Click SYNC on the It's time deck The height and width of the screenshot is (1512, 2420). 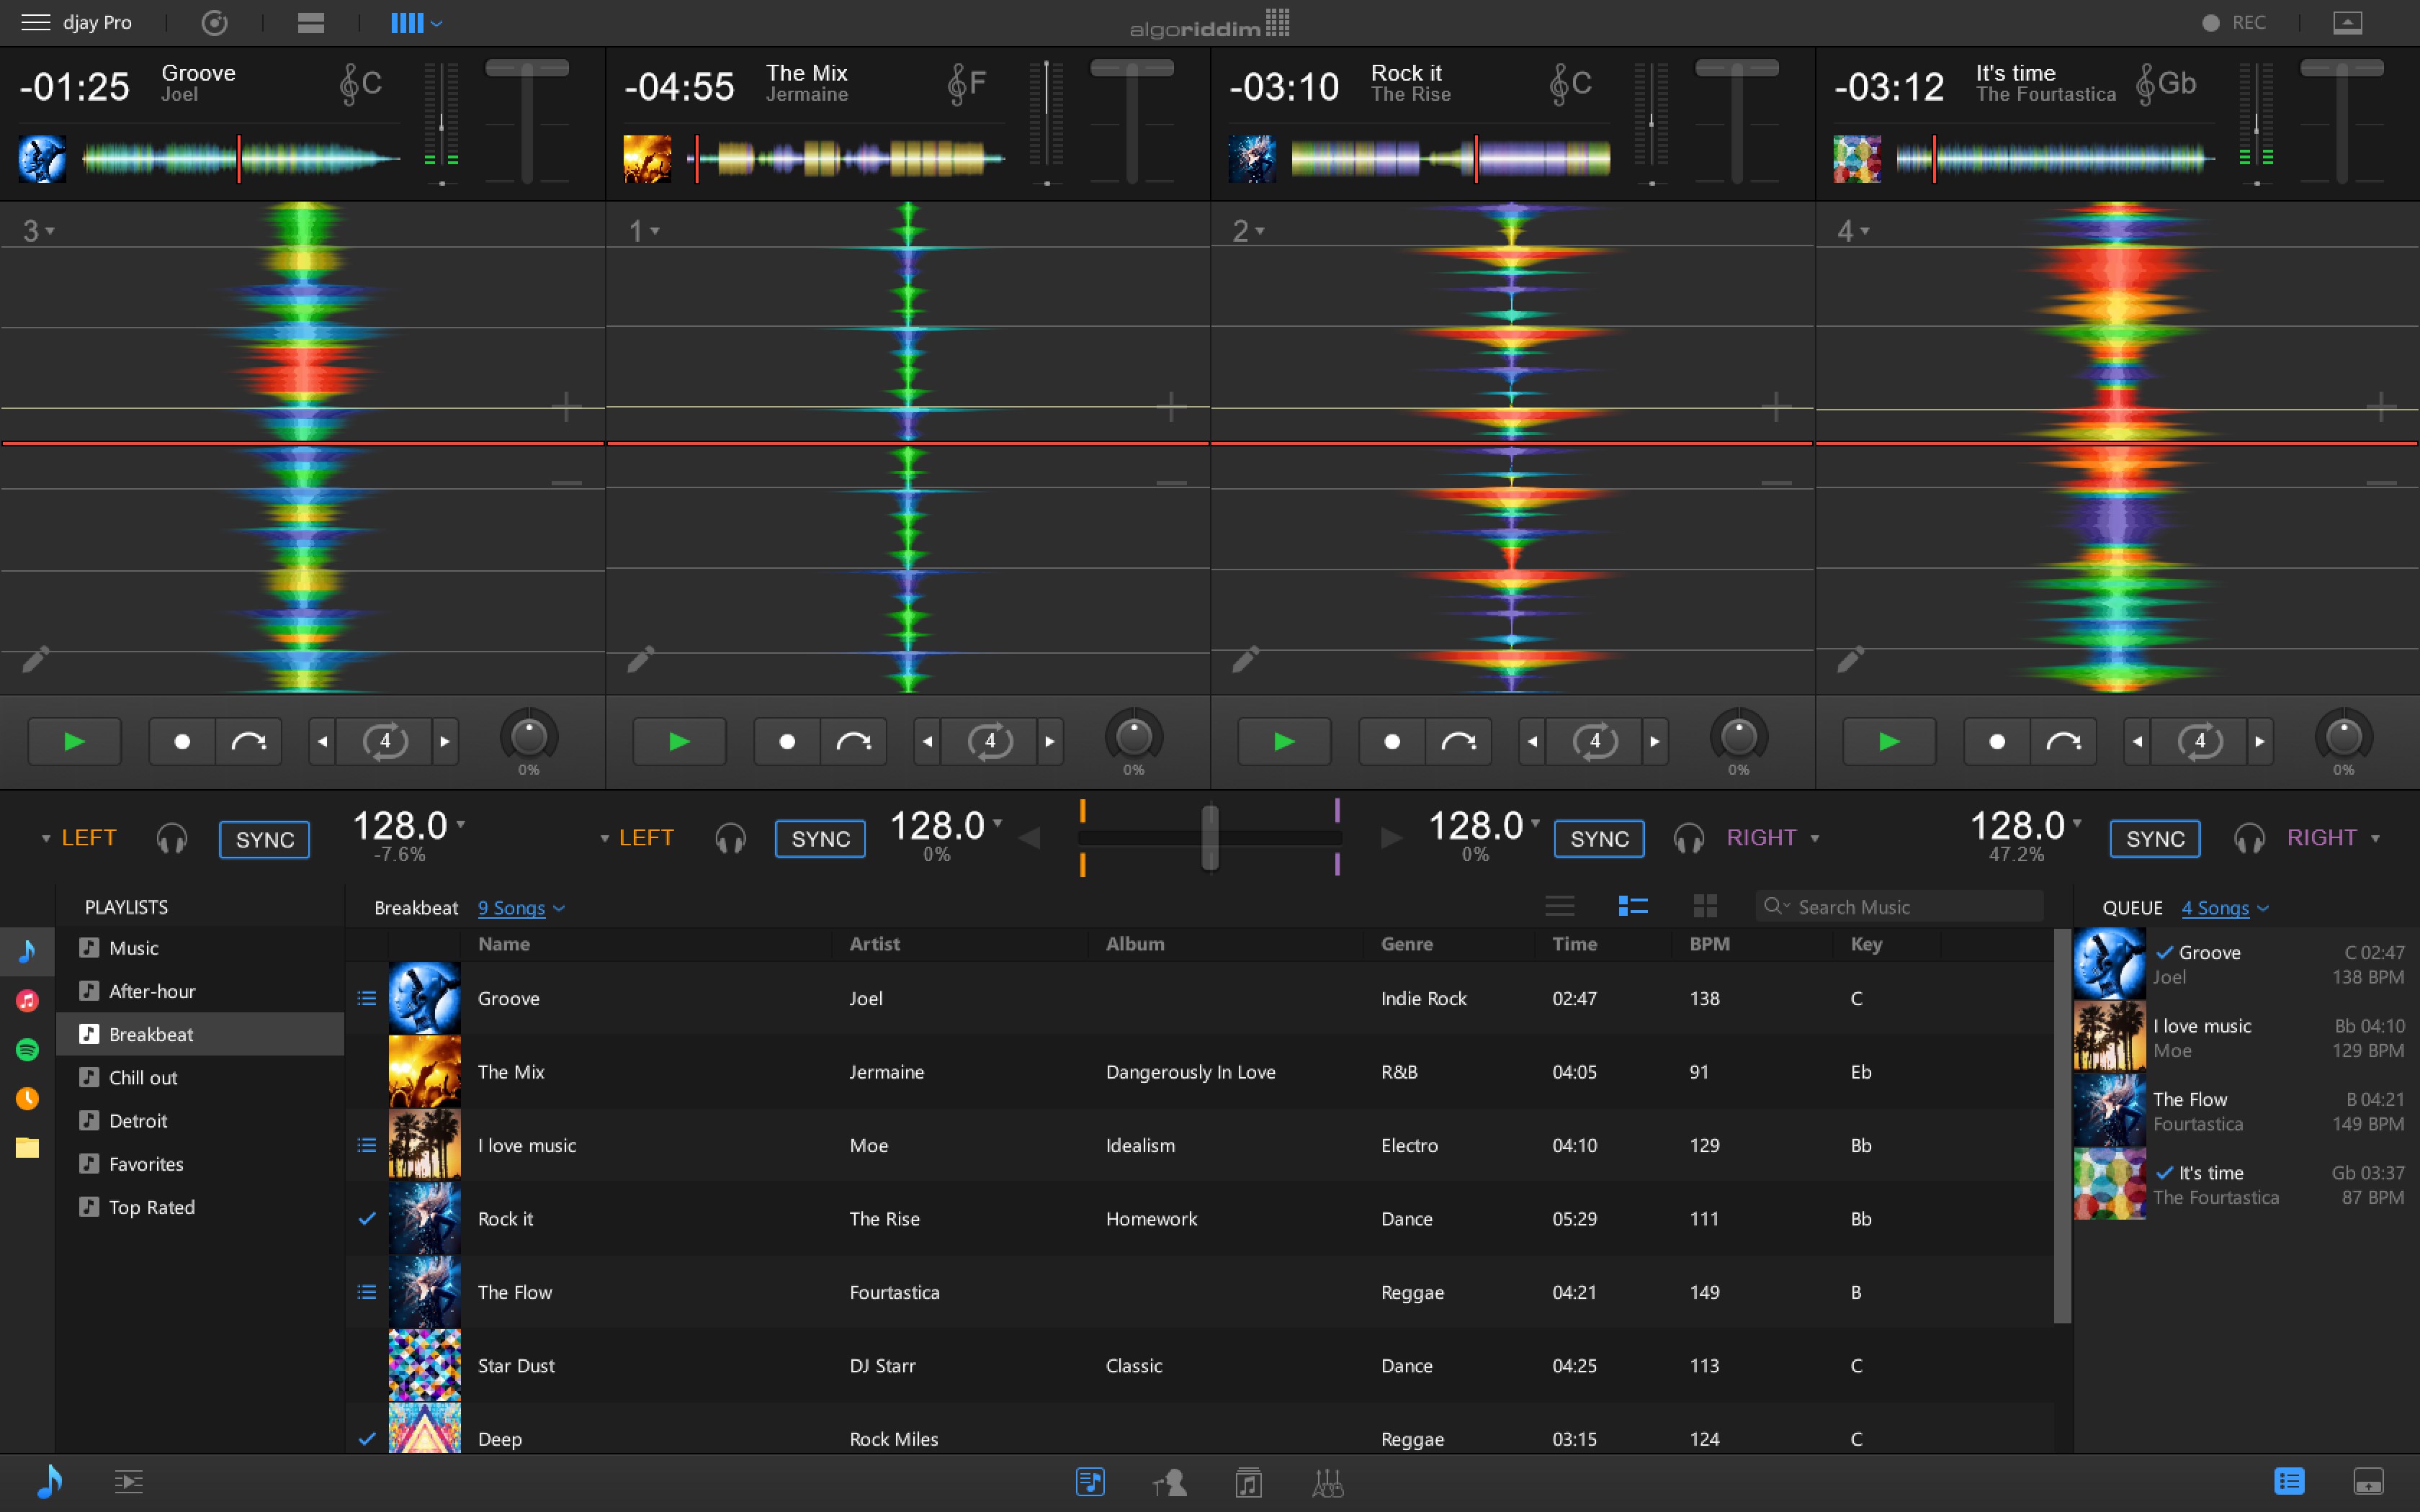[x=2154, y=839]
